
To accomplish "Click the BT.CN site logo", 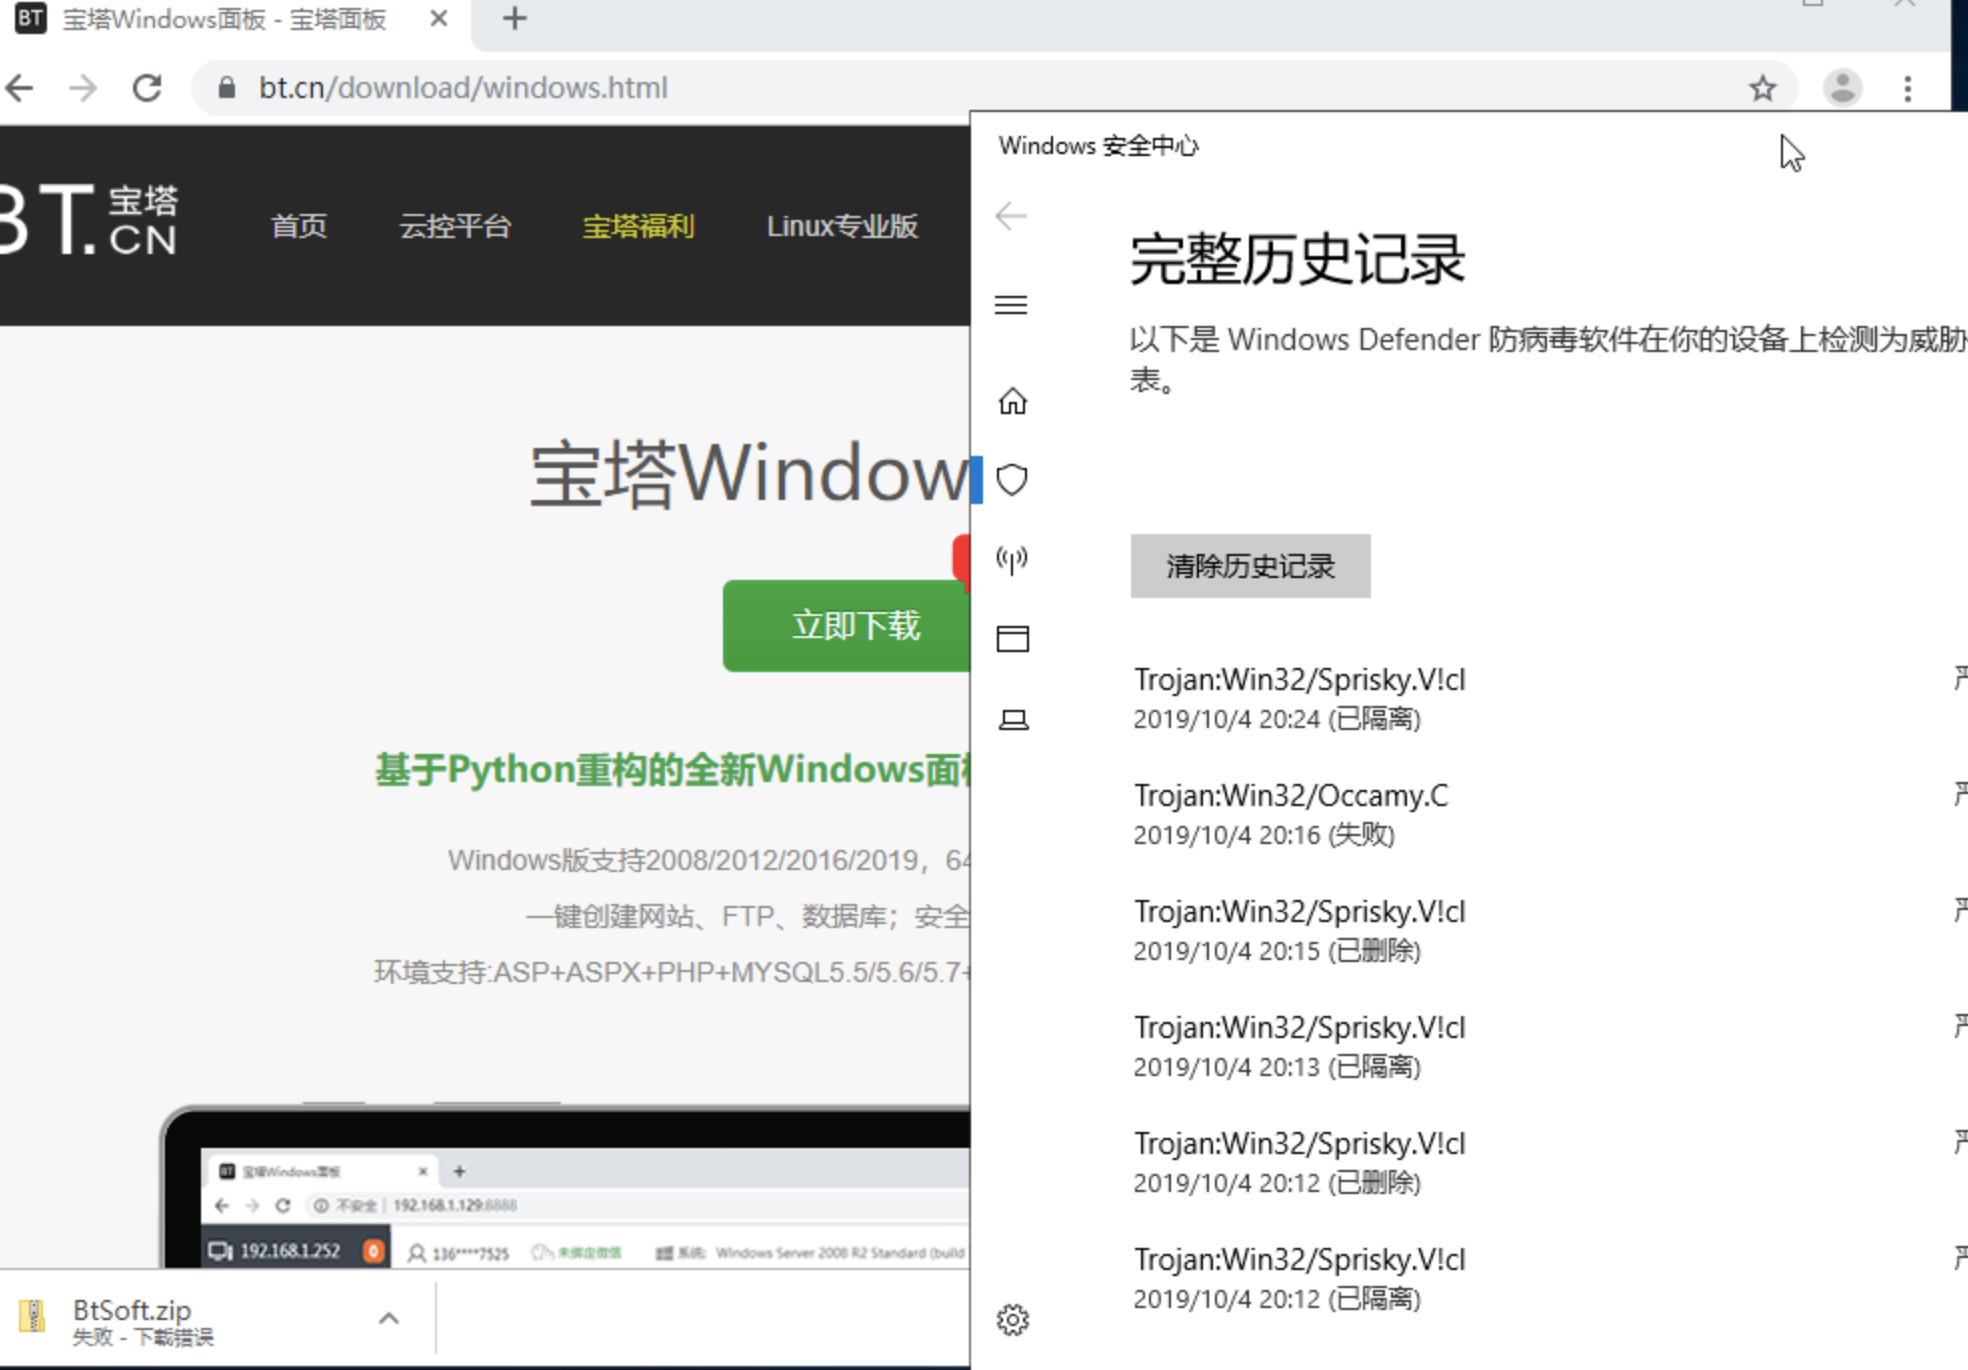I will pyautogui.click(x=88, y=220).
